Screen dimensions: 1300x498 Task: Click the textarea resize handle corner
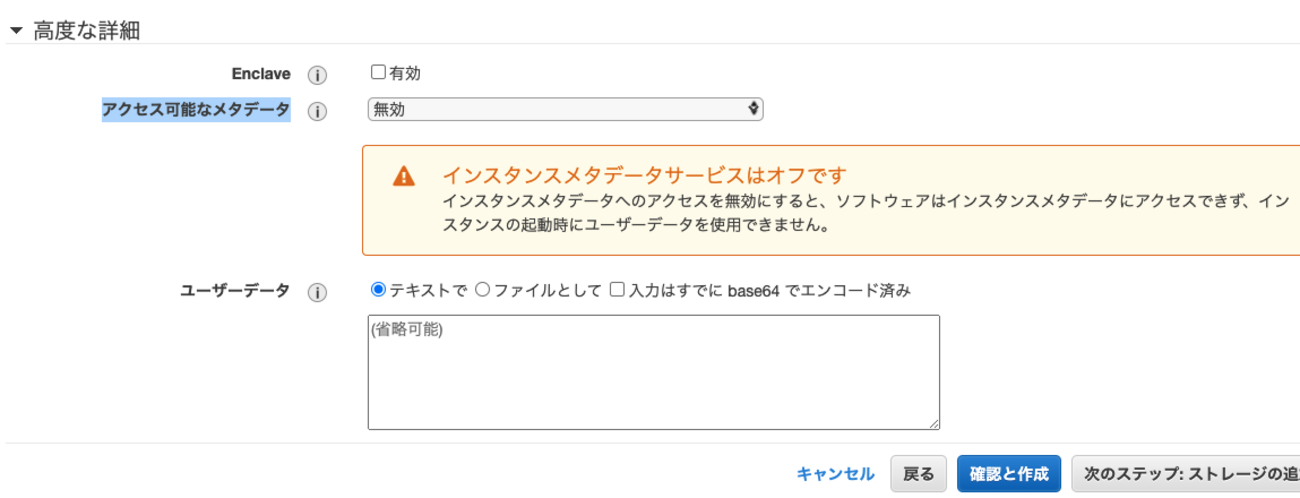(x=933, y=423)
